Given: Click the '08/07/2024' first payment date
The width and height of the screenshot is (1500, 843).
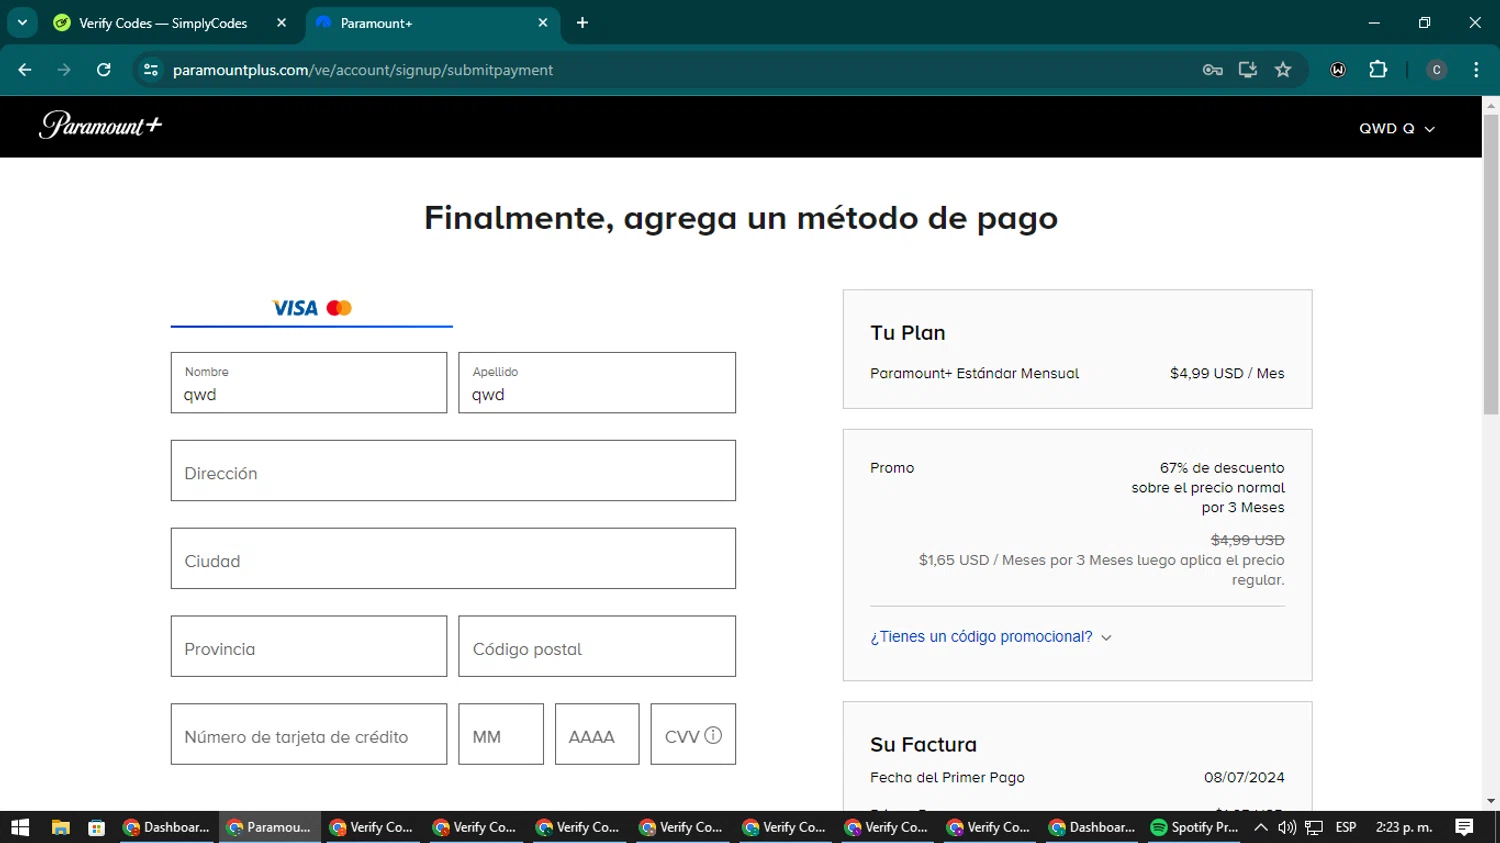Looking at the screenshot, I should (x=1244, y=777).
